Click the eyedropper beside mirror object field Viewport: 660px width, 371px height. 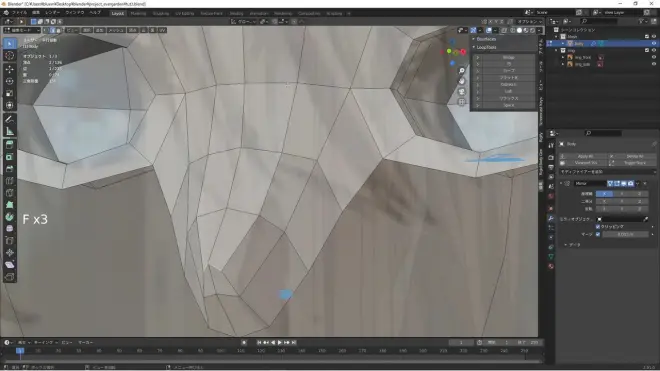(646, 219)
